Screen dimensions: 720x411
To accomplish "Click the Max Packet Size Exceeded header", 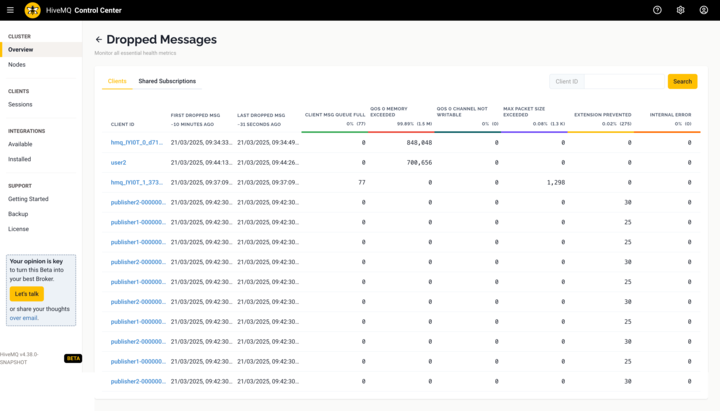I will tap(524, 112).
